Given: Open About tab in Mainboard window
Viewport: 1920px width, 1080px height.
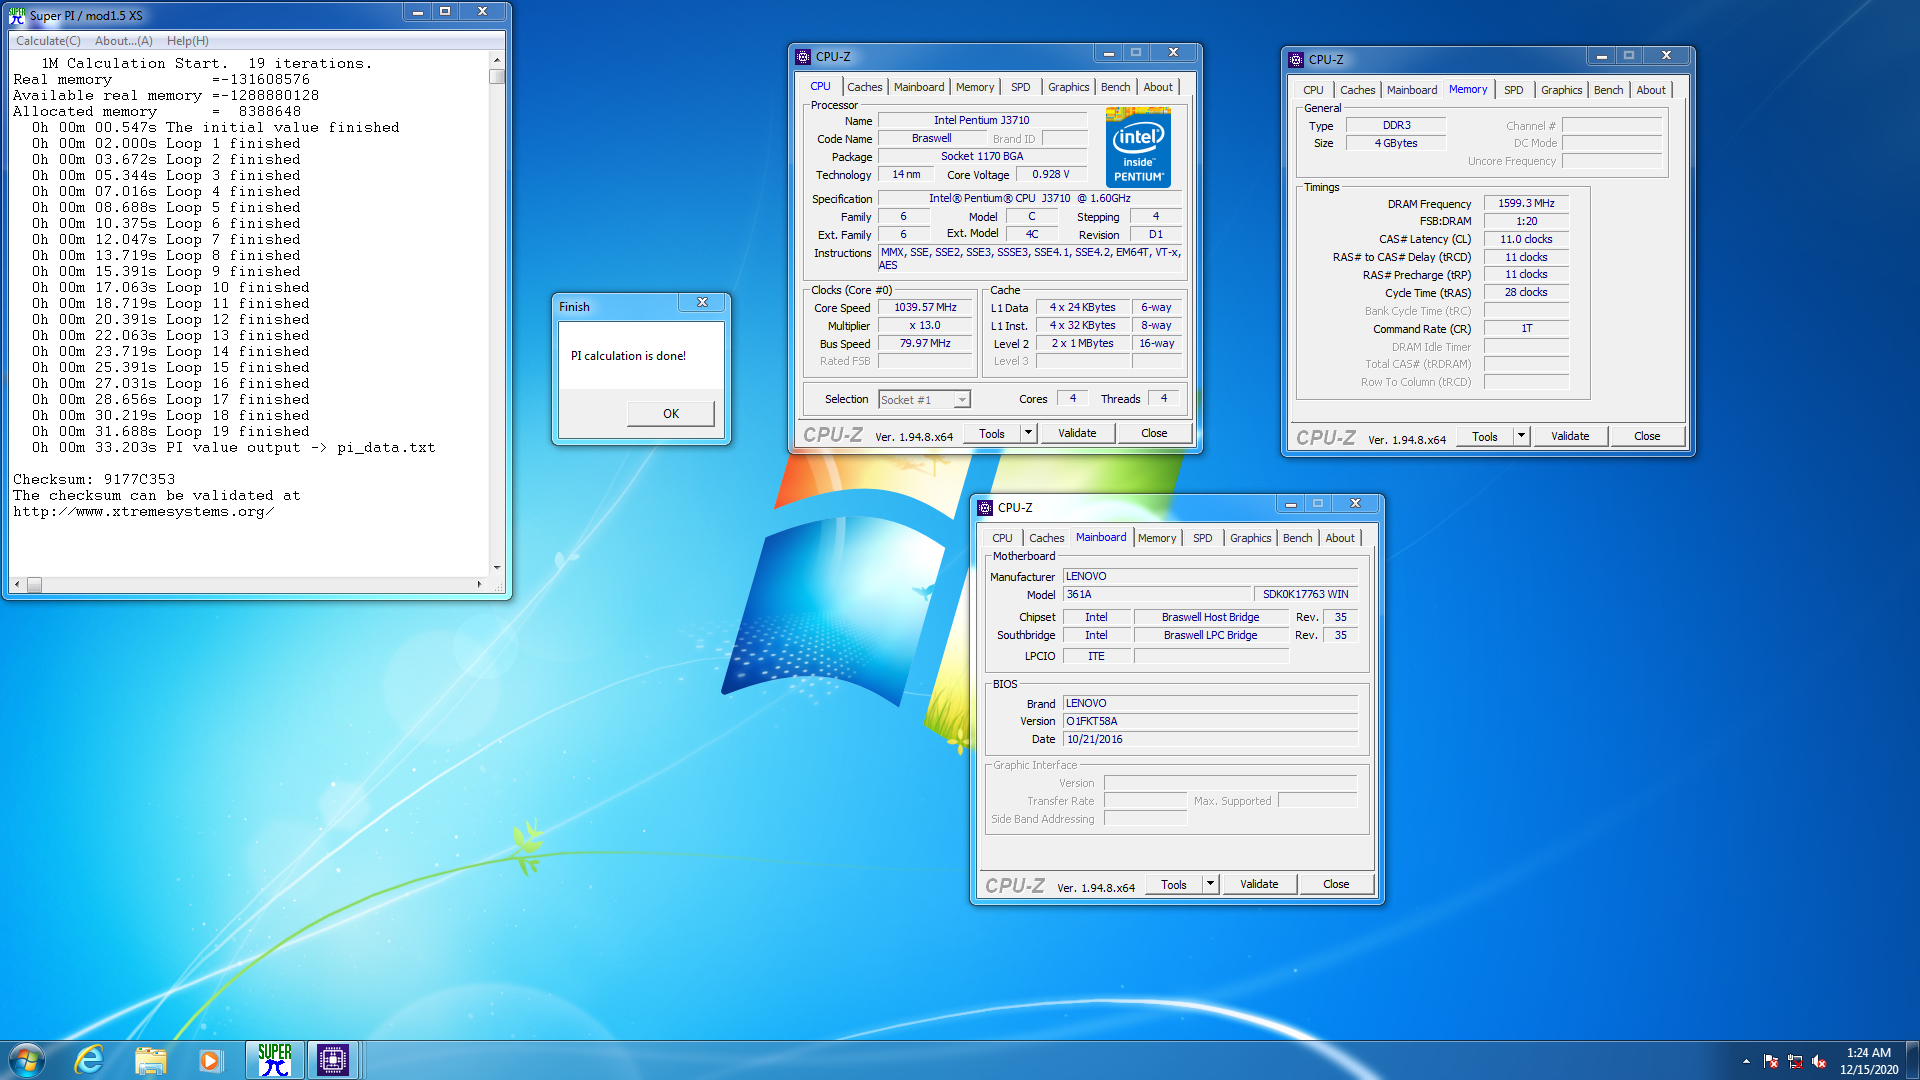Looking at the screenshot, I should coord(1340,538).
